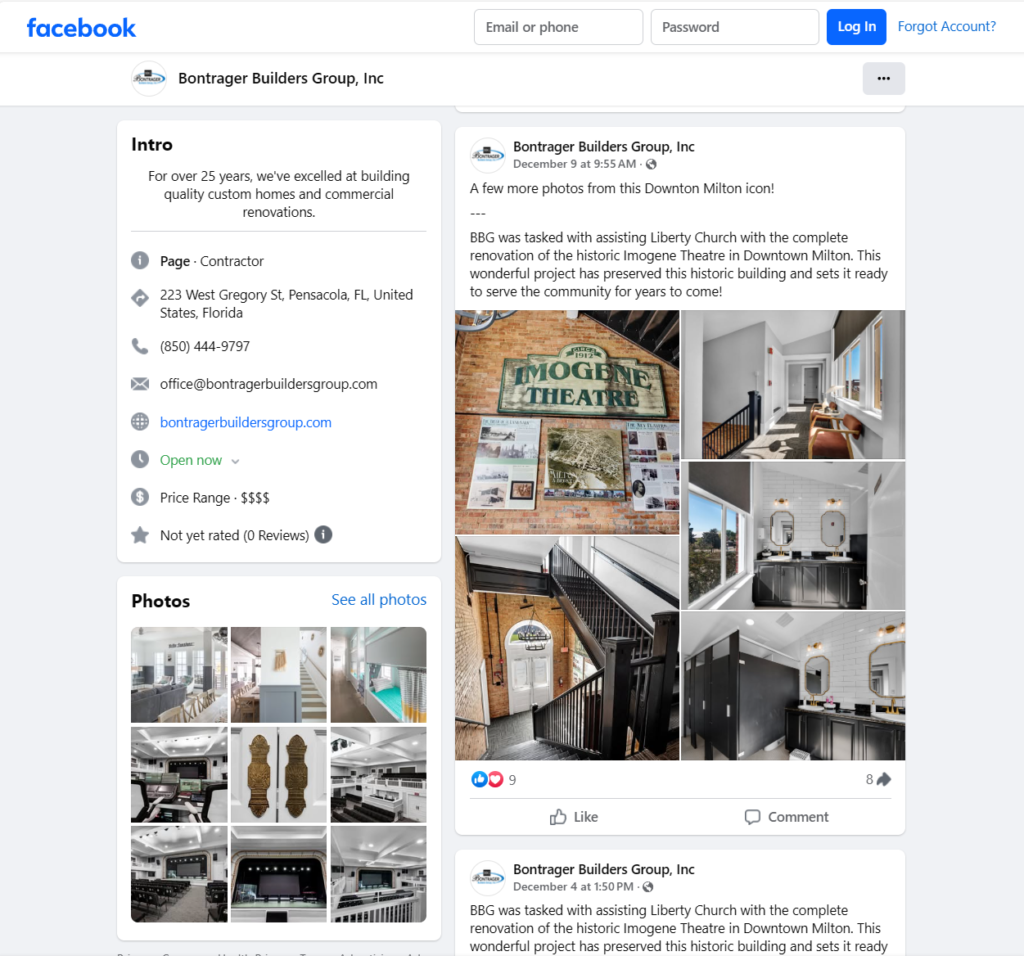The image size is (1024, 956).
Task: Click the Facebook logo in header
Action: click(81, 27)
